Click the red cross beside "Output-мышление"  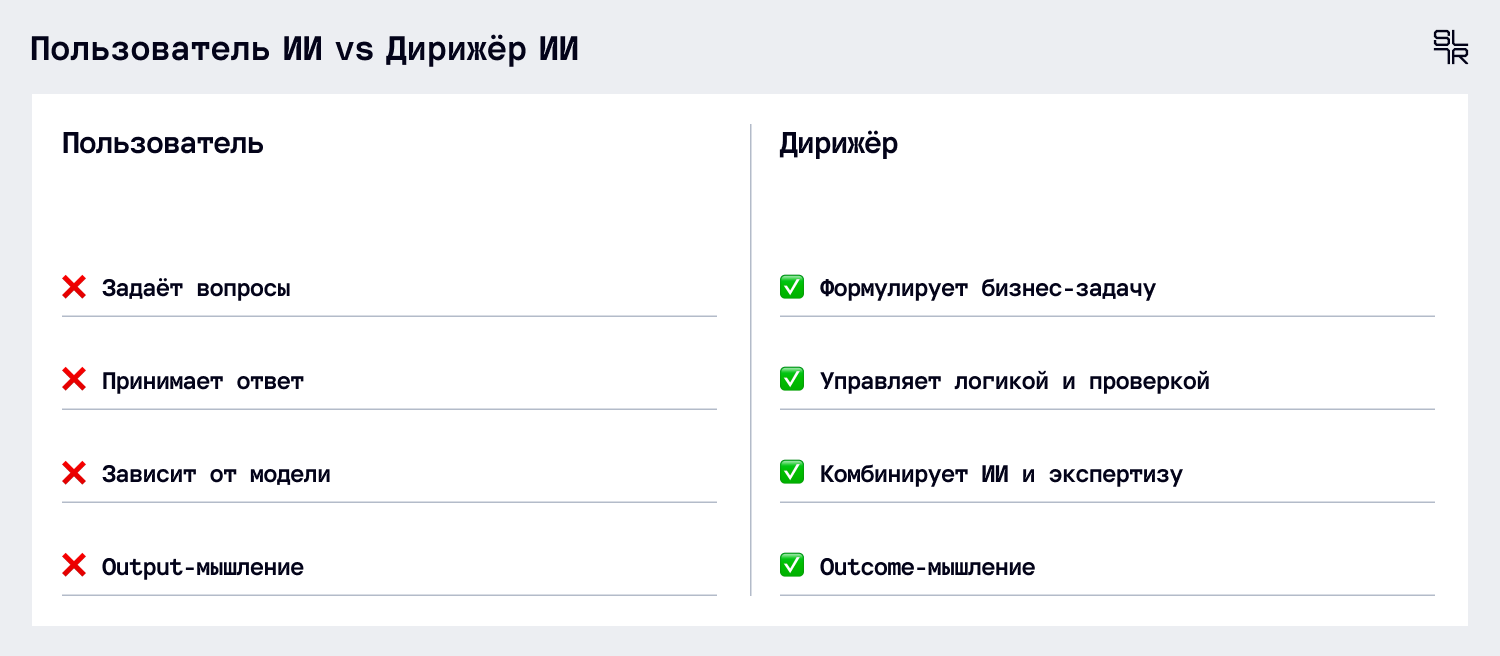(74, 566)
